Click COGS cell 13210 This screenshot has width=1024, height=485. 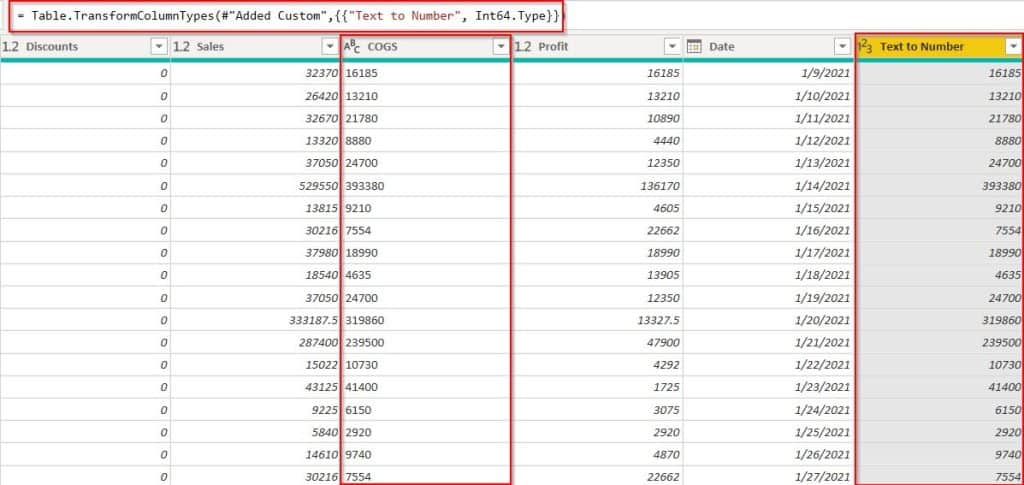pos(426,96)
